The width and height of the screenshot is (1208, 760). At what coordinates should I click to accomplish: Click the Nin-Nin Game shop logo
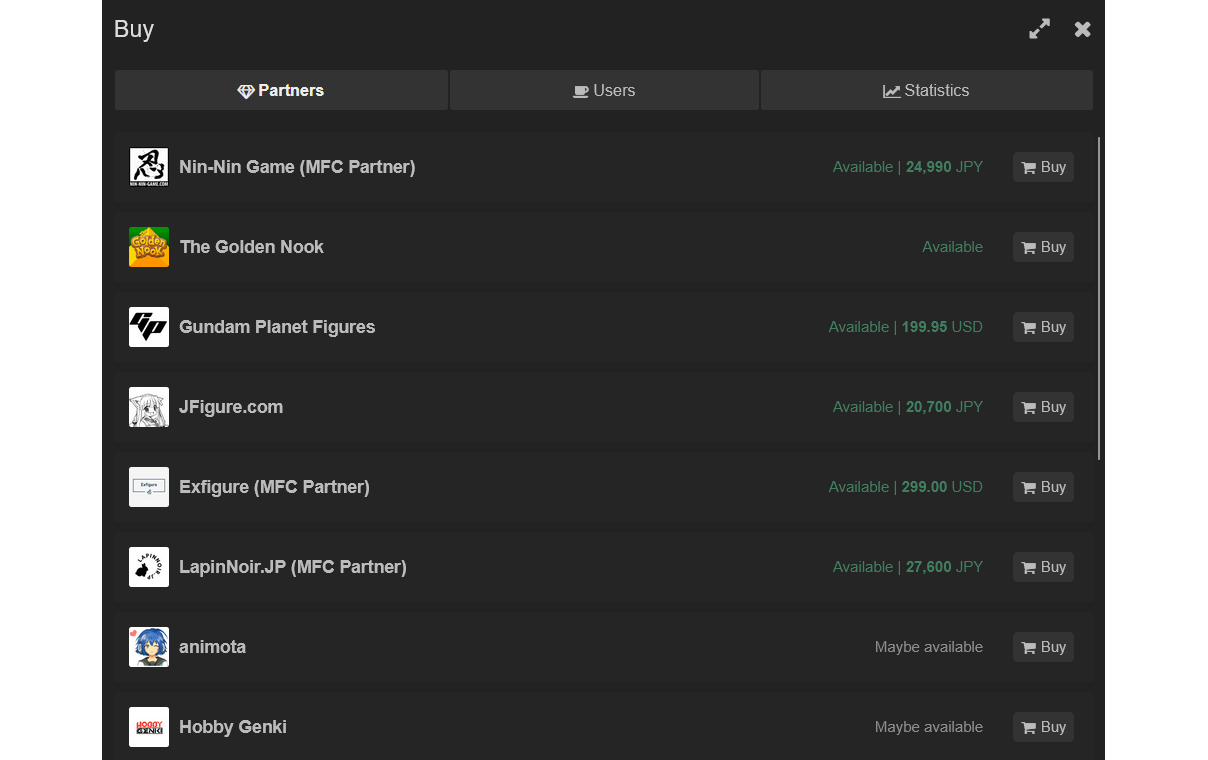149,167
